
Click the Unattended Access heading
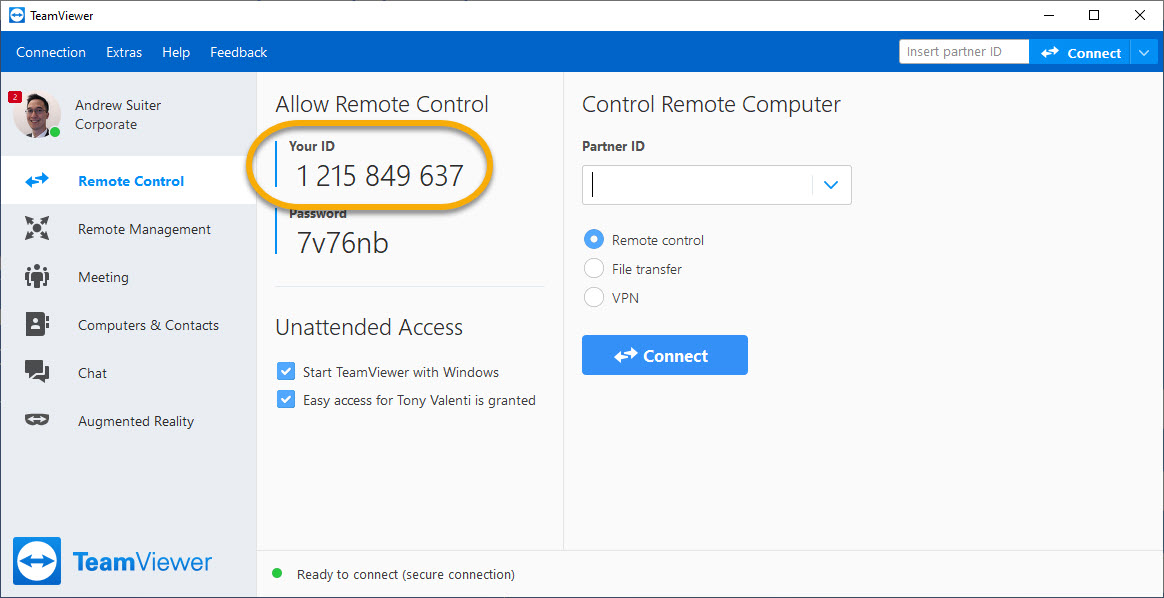pos(369,326)
